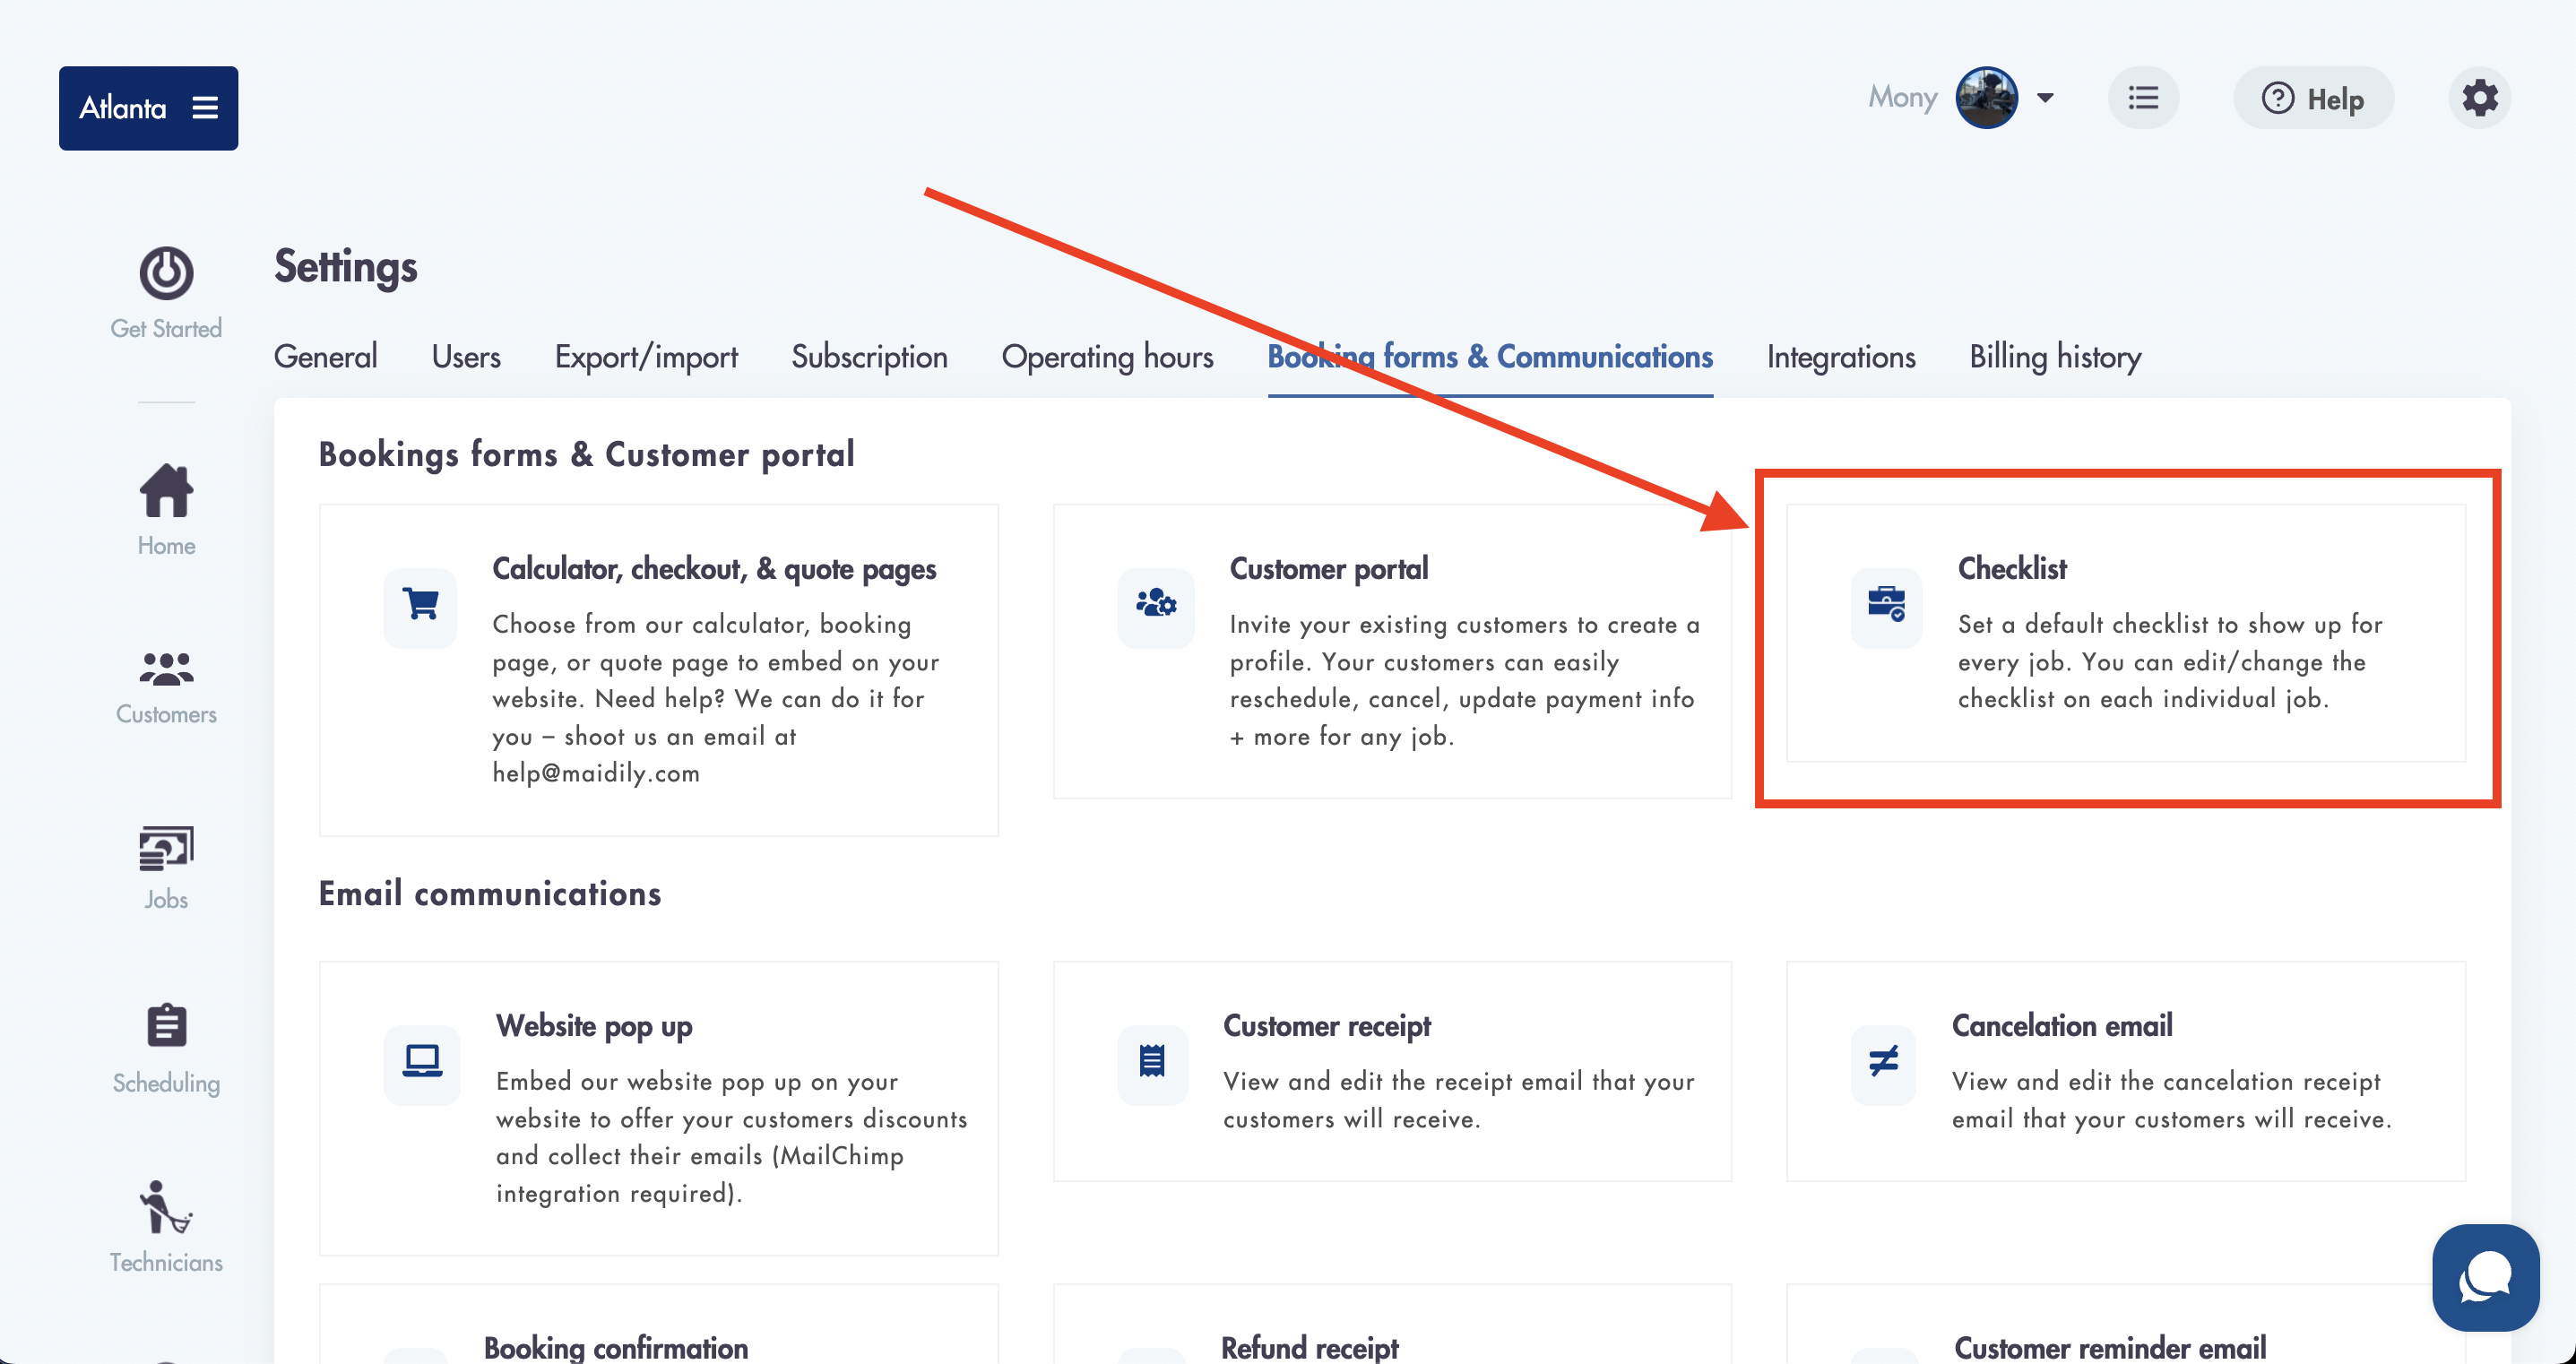
Task: Click the shopping cart icon for calculator pages
Action: coord(420,605)
